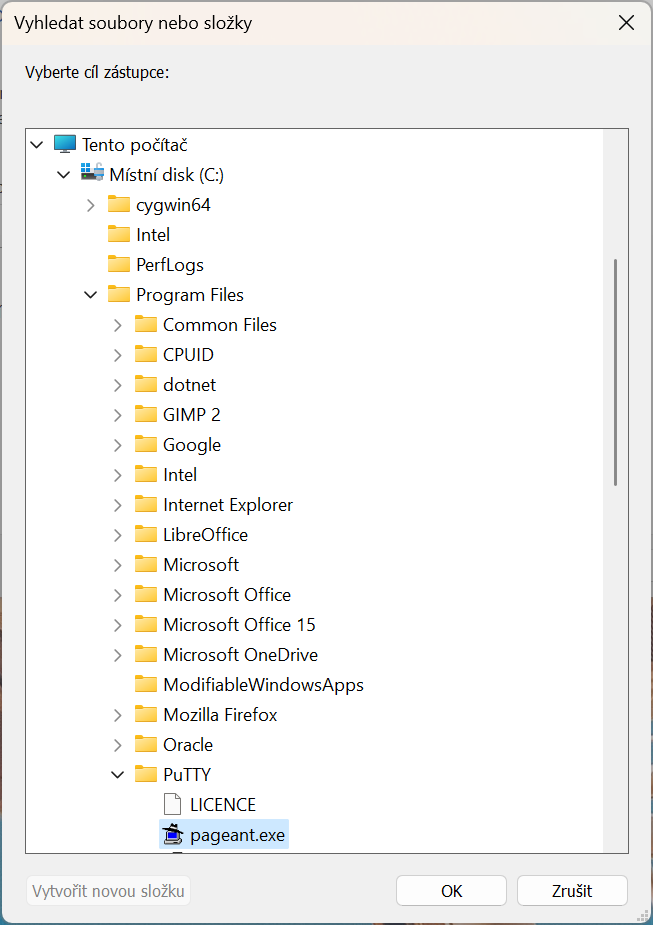Viewport: 653px width, 925px height.
Task: Click the PerfLogs folder icon
Action: tap(119, 264)
